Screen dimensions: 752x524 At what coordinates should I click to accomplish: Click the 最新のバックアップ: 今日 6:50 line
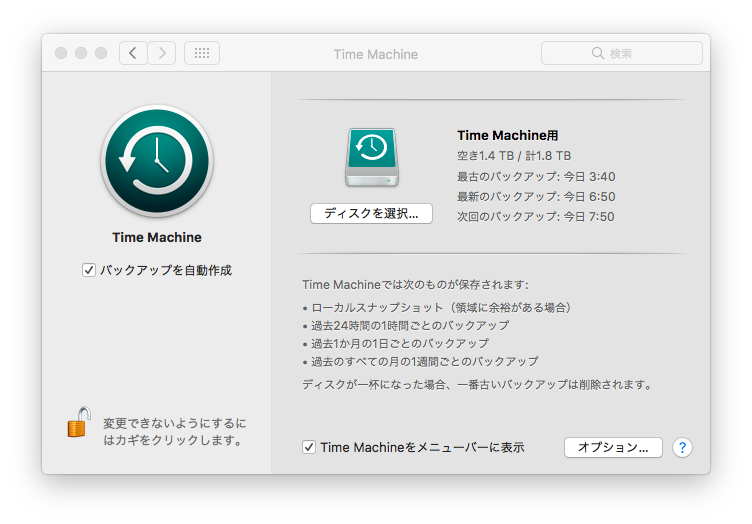pyautogui.click(x=536, y=197)
